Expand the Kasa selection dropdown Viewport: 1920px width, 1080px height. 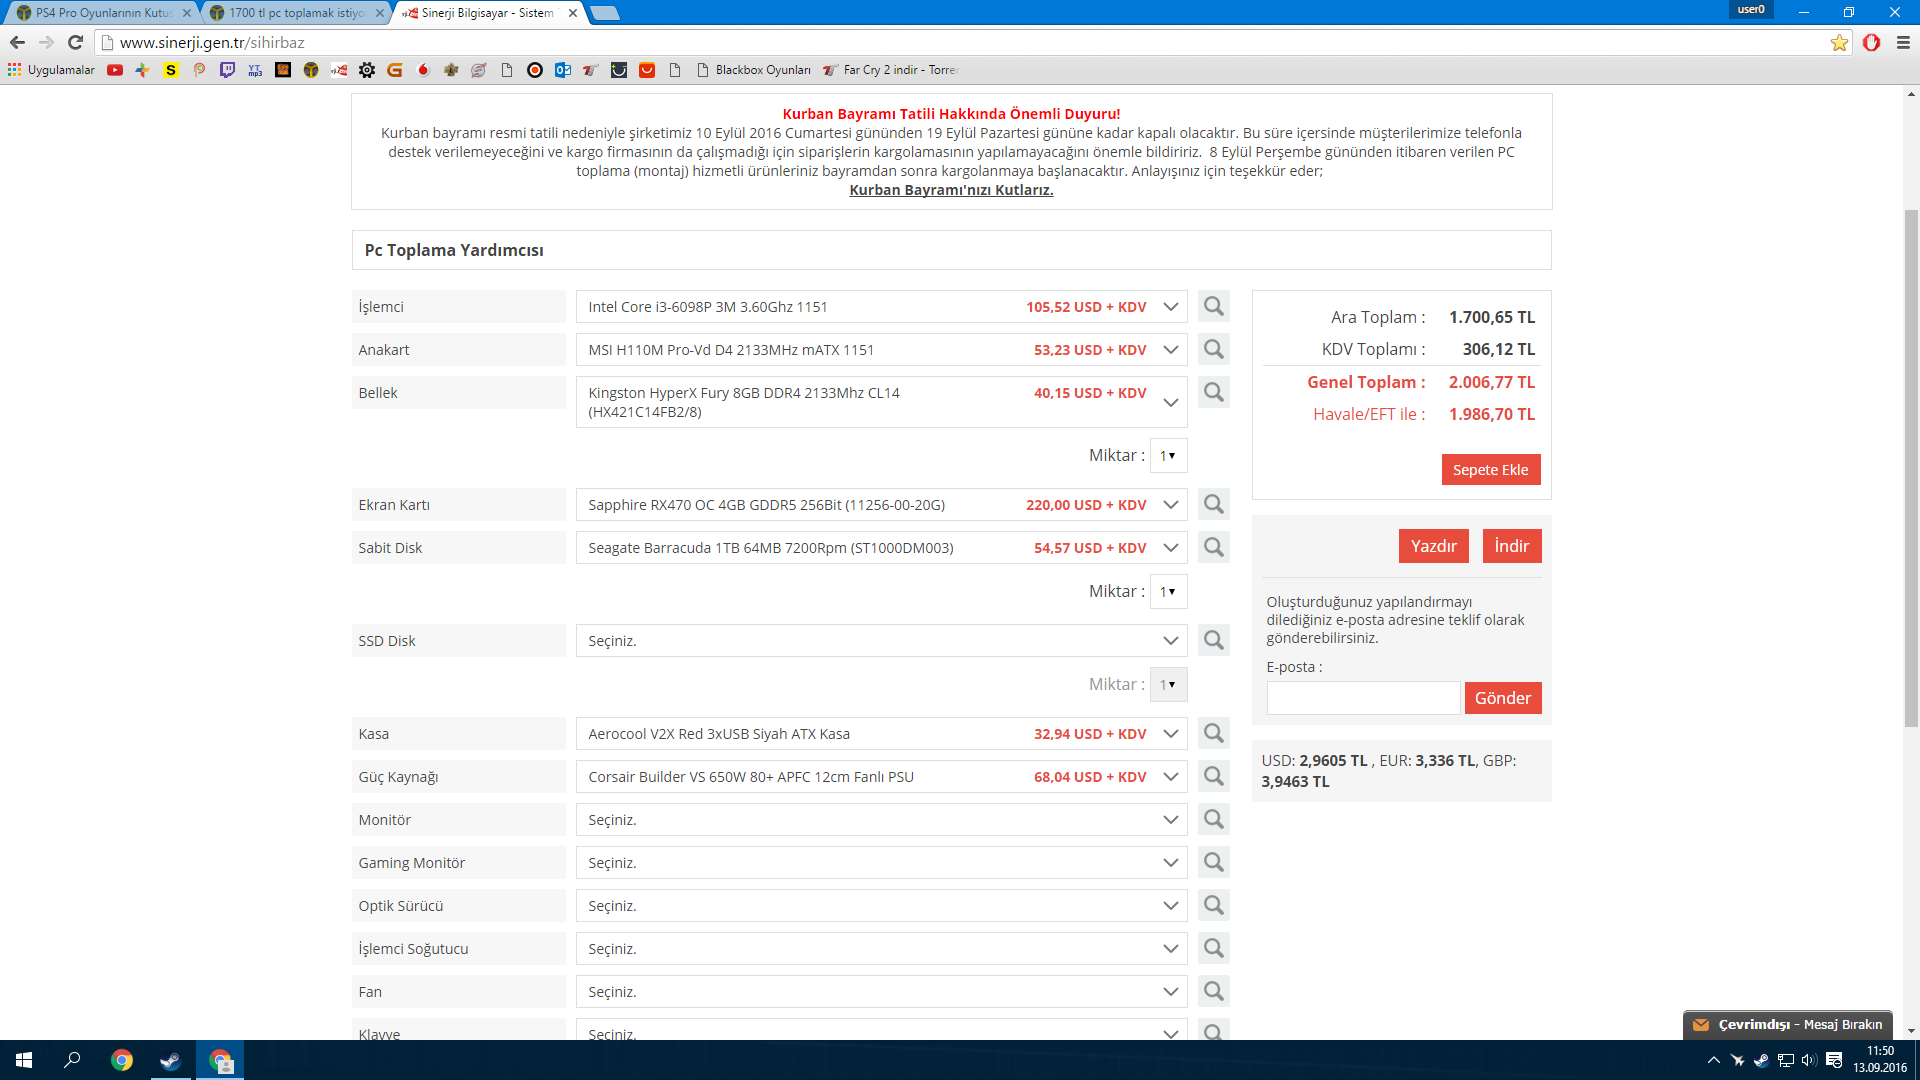[x=1170, y=734]
